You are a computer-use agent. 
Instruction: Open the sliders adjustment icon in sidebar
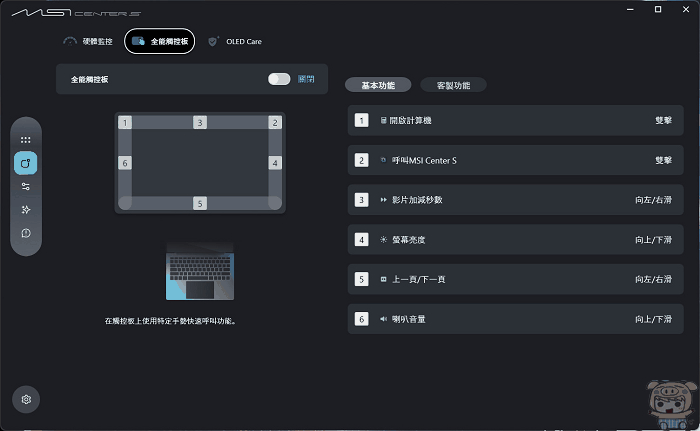pyautogui.click(x=26, y=186)
